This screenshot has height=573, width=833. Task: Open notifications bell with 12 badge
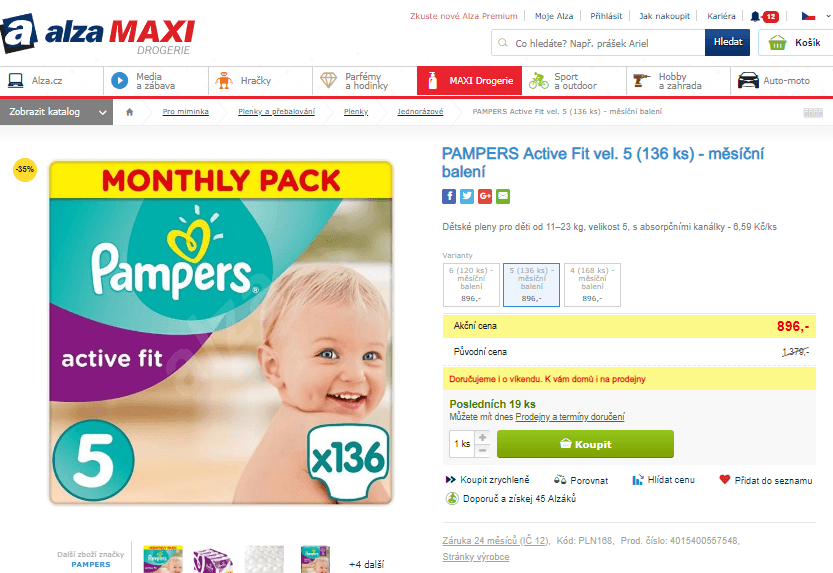click(x=764, y=16)
